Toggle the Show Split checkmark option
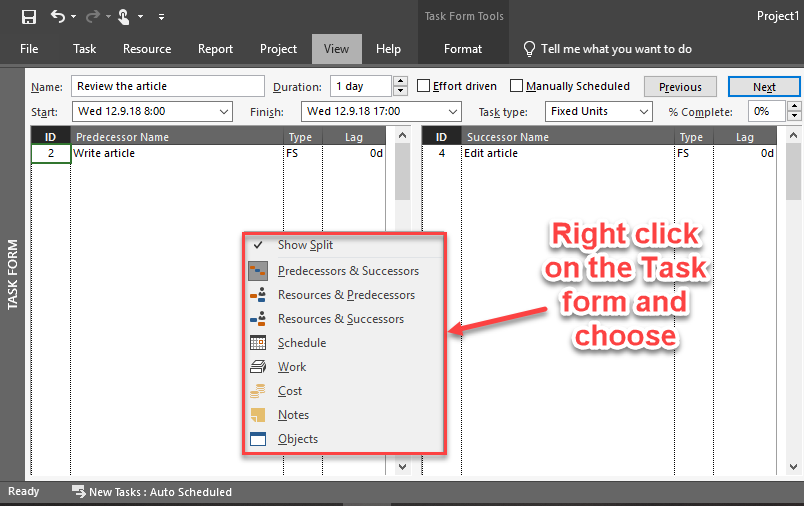Screen dimensions: 804x506 [x=258, y=245]
